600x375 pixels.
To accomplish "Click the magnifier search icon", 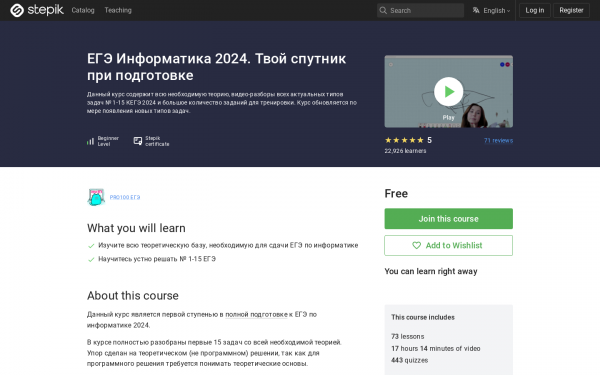I will click(383, 10).
